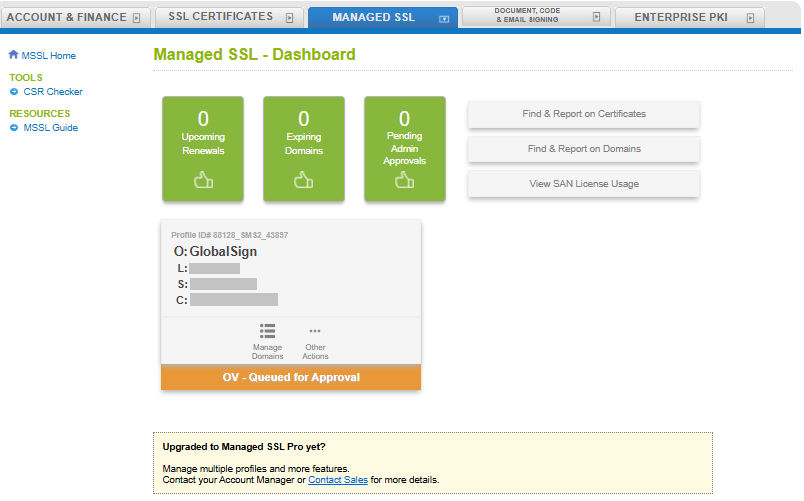Viewport: 804px width, 501px height.
Task: Open View SAN License Usage
Action: point(584,184)
